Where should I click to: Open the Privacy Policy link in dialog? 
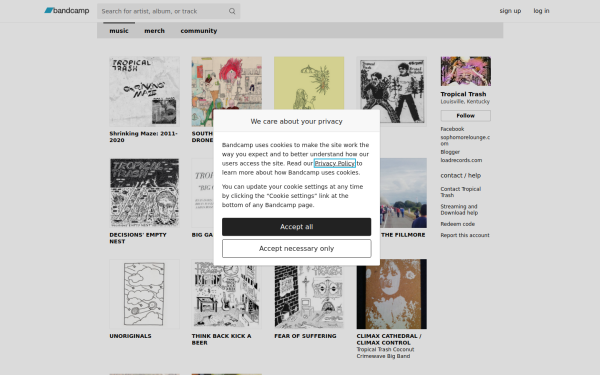pyautogui.click(x=334, y=163)
